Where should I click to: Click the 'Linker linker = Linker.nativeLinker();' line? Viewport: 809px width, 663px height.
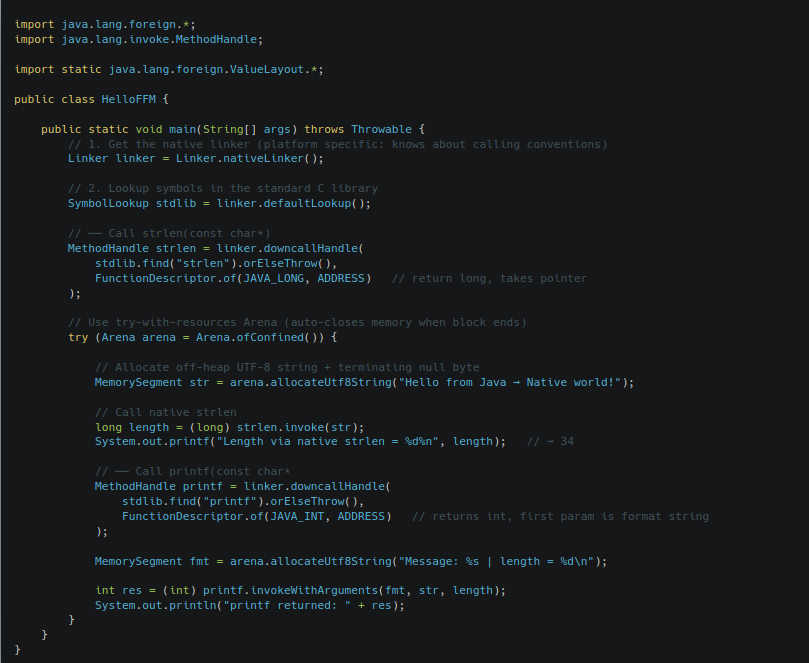coord(196,159)
